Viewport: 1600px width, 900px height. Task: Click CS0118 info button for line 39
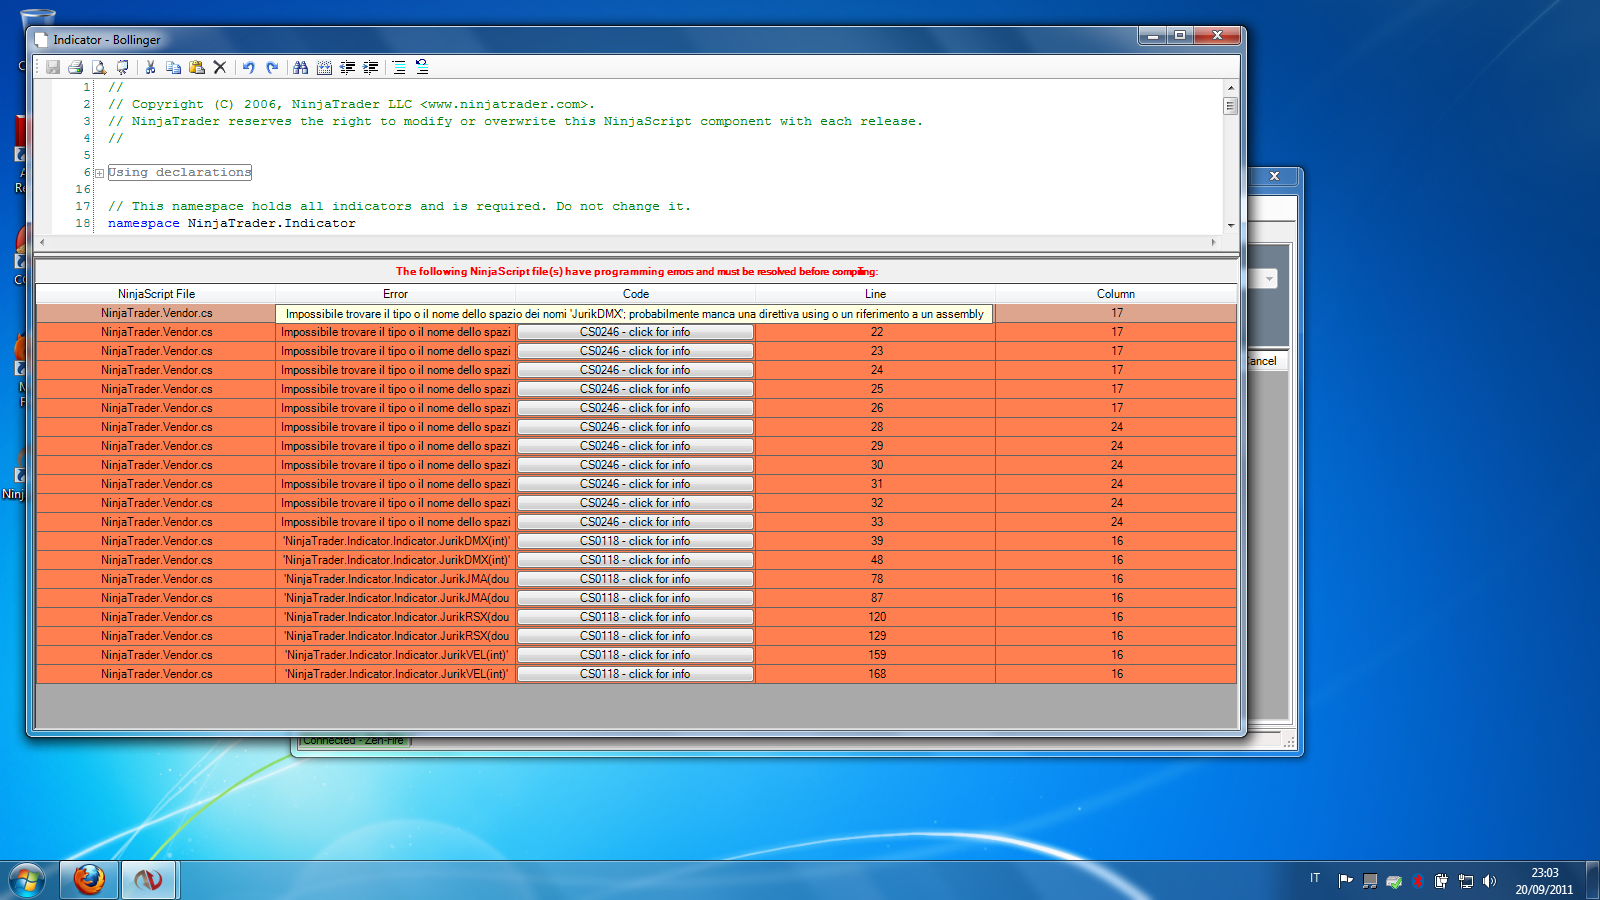coord(635,541)
